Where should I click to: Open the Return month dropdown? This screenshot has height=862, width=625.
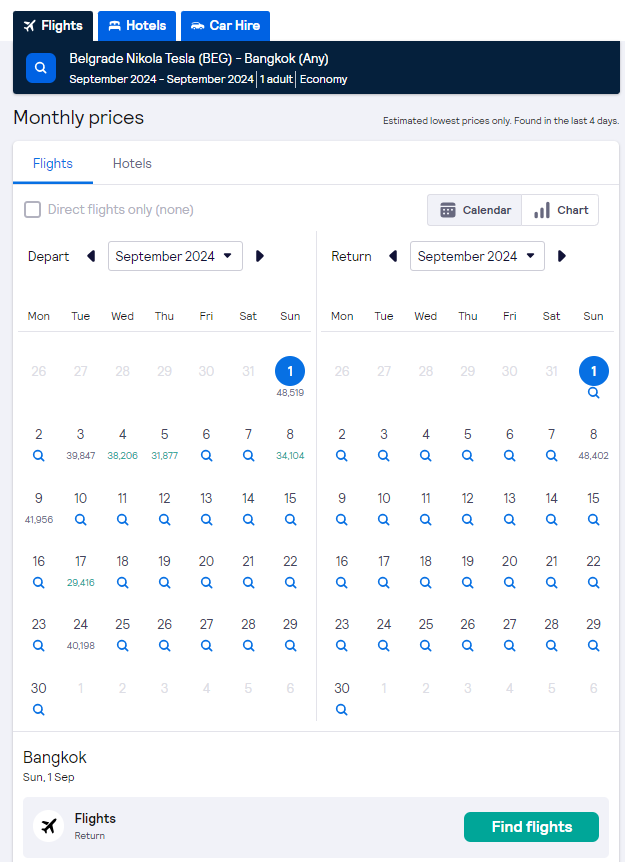[x=477, y=256]
